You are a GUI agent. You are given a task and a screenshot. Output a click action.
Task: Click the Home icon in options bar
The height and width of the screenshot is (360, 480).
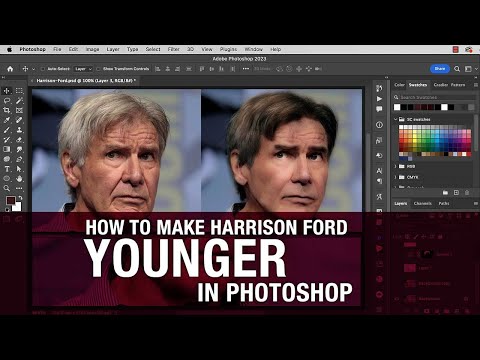click(10, 69)
